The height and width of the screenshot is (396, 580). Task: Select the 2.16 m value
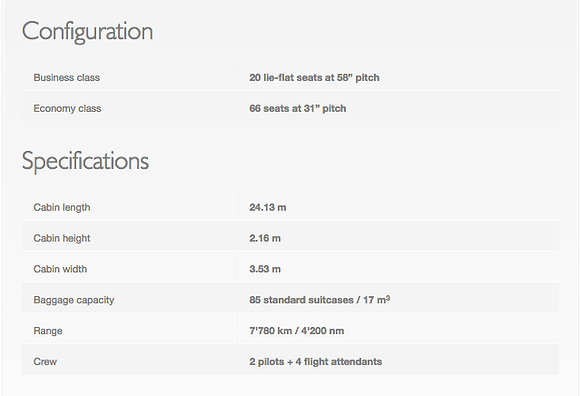pos(265,238)
